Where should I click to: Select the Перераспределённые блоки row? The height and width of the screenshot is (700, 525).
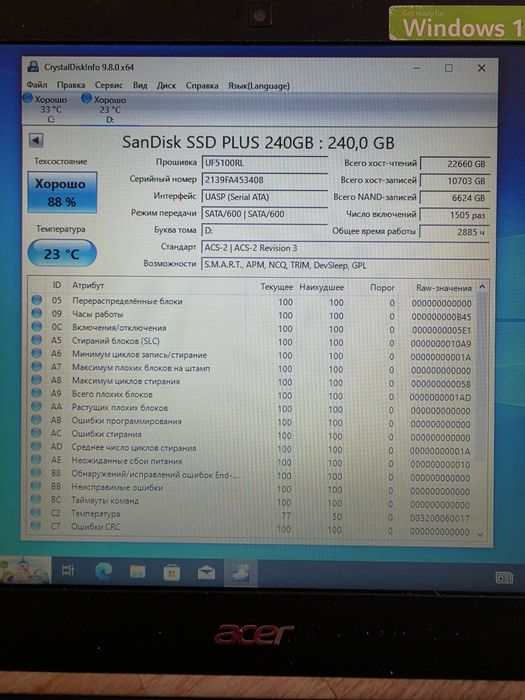[252, 301]
